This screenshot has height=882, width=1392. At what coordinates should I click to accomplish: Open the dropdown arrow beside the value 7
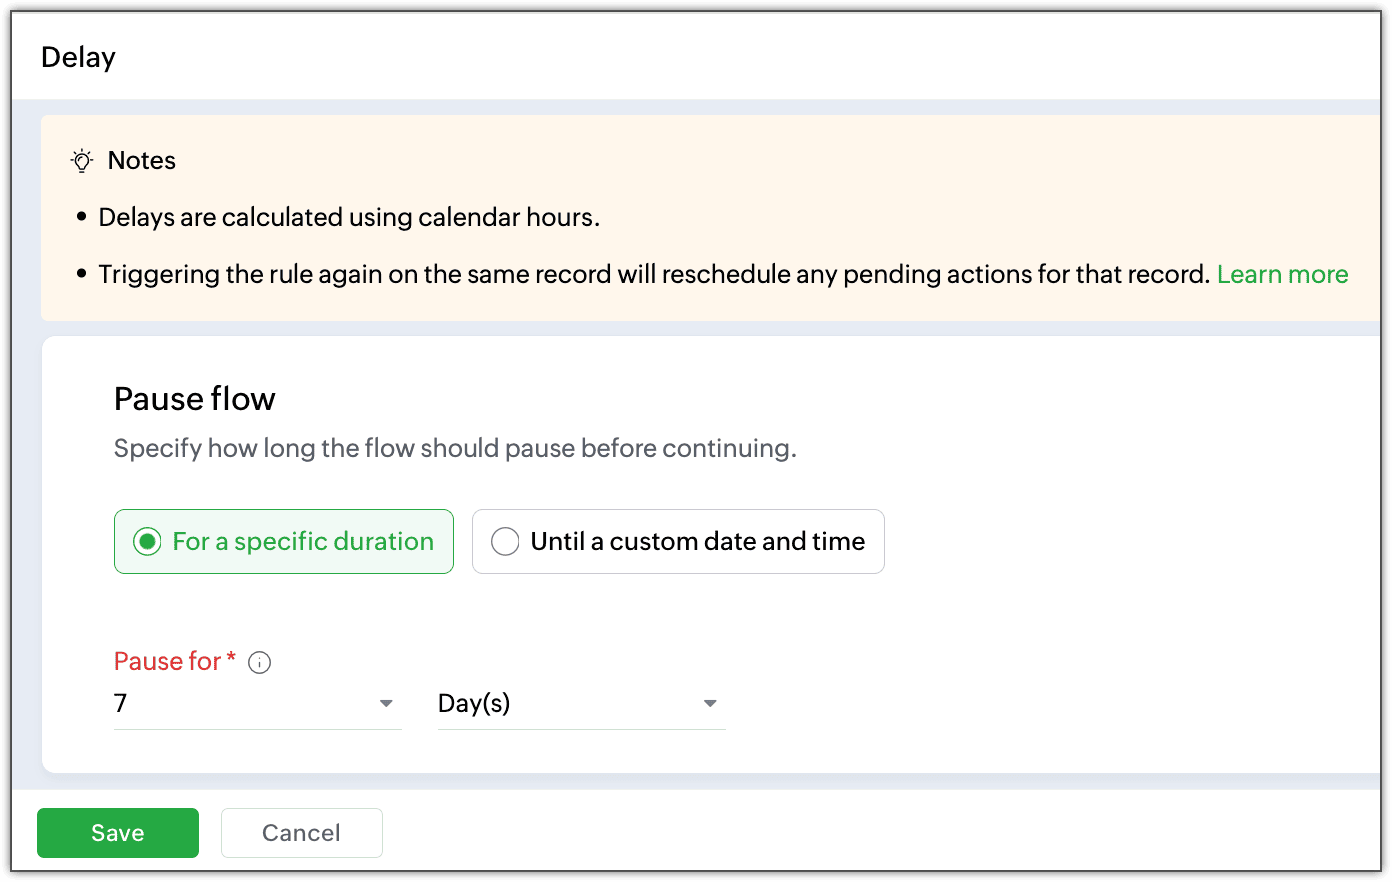pos(386,704)
